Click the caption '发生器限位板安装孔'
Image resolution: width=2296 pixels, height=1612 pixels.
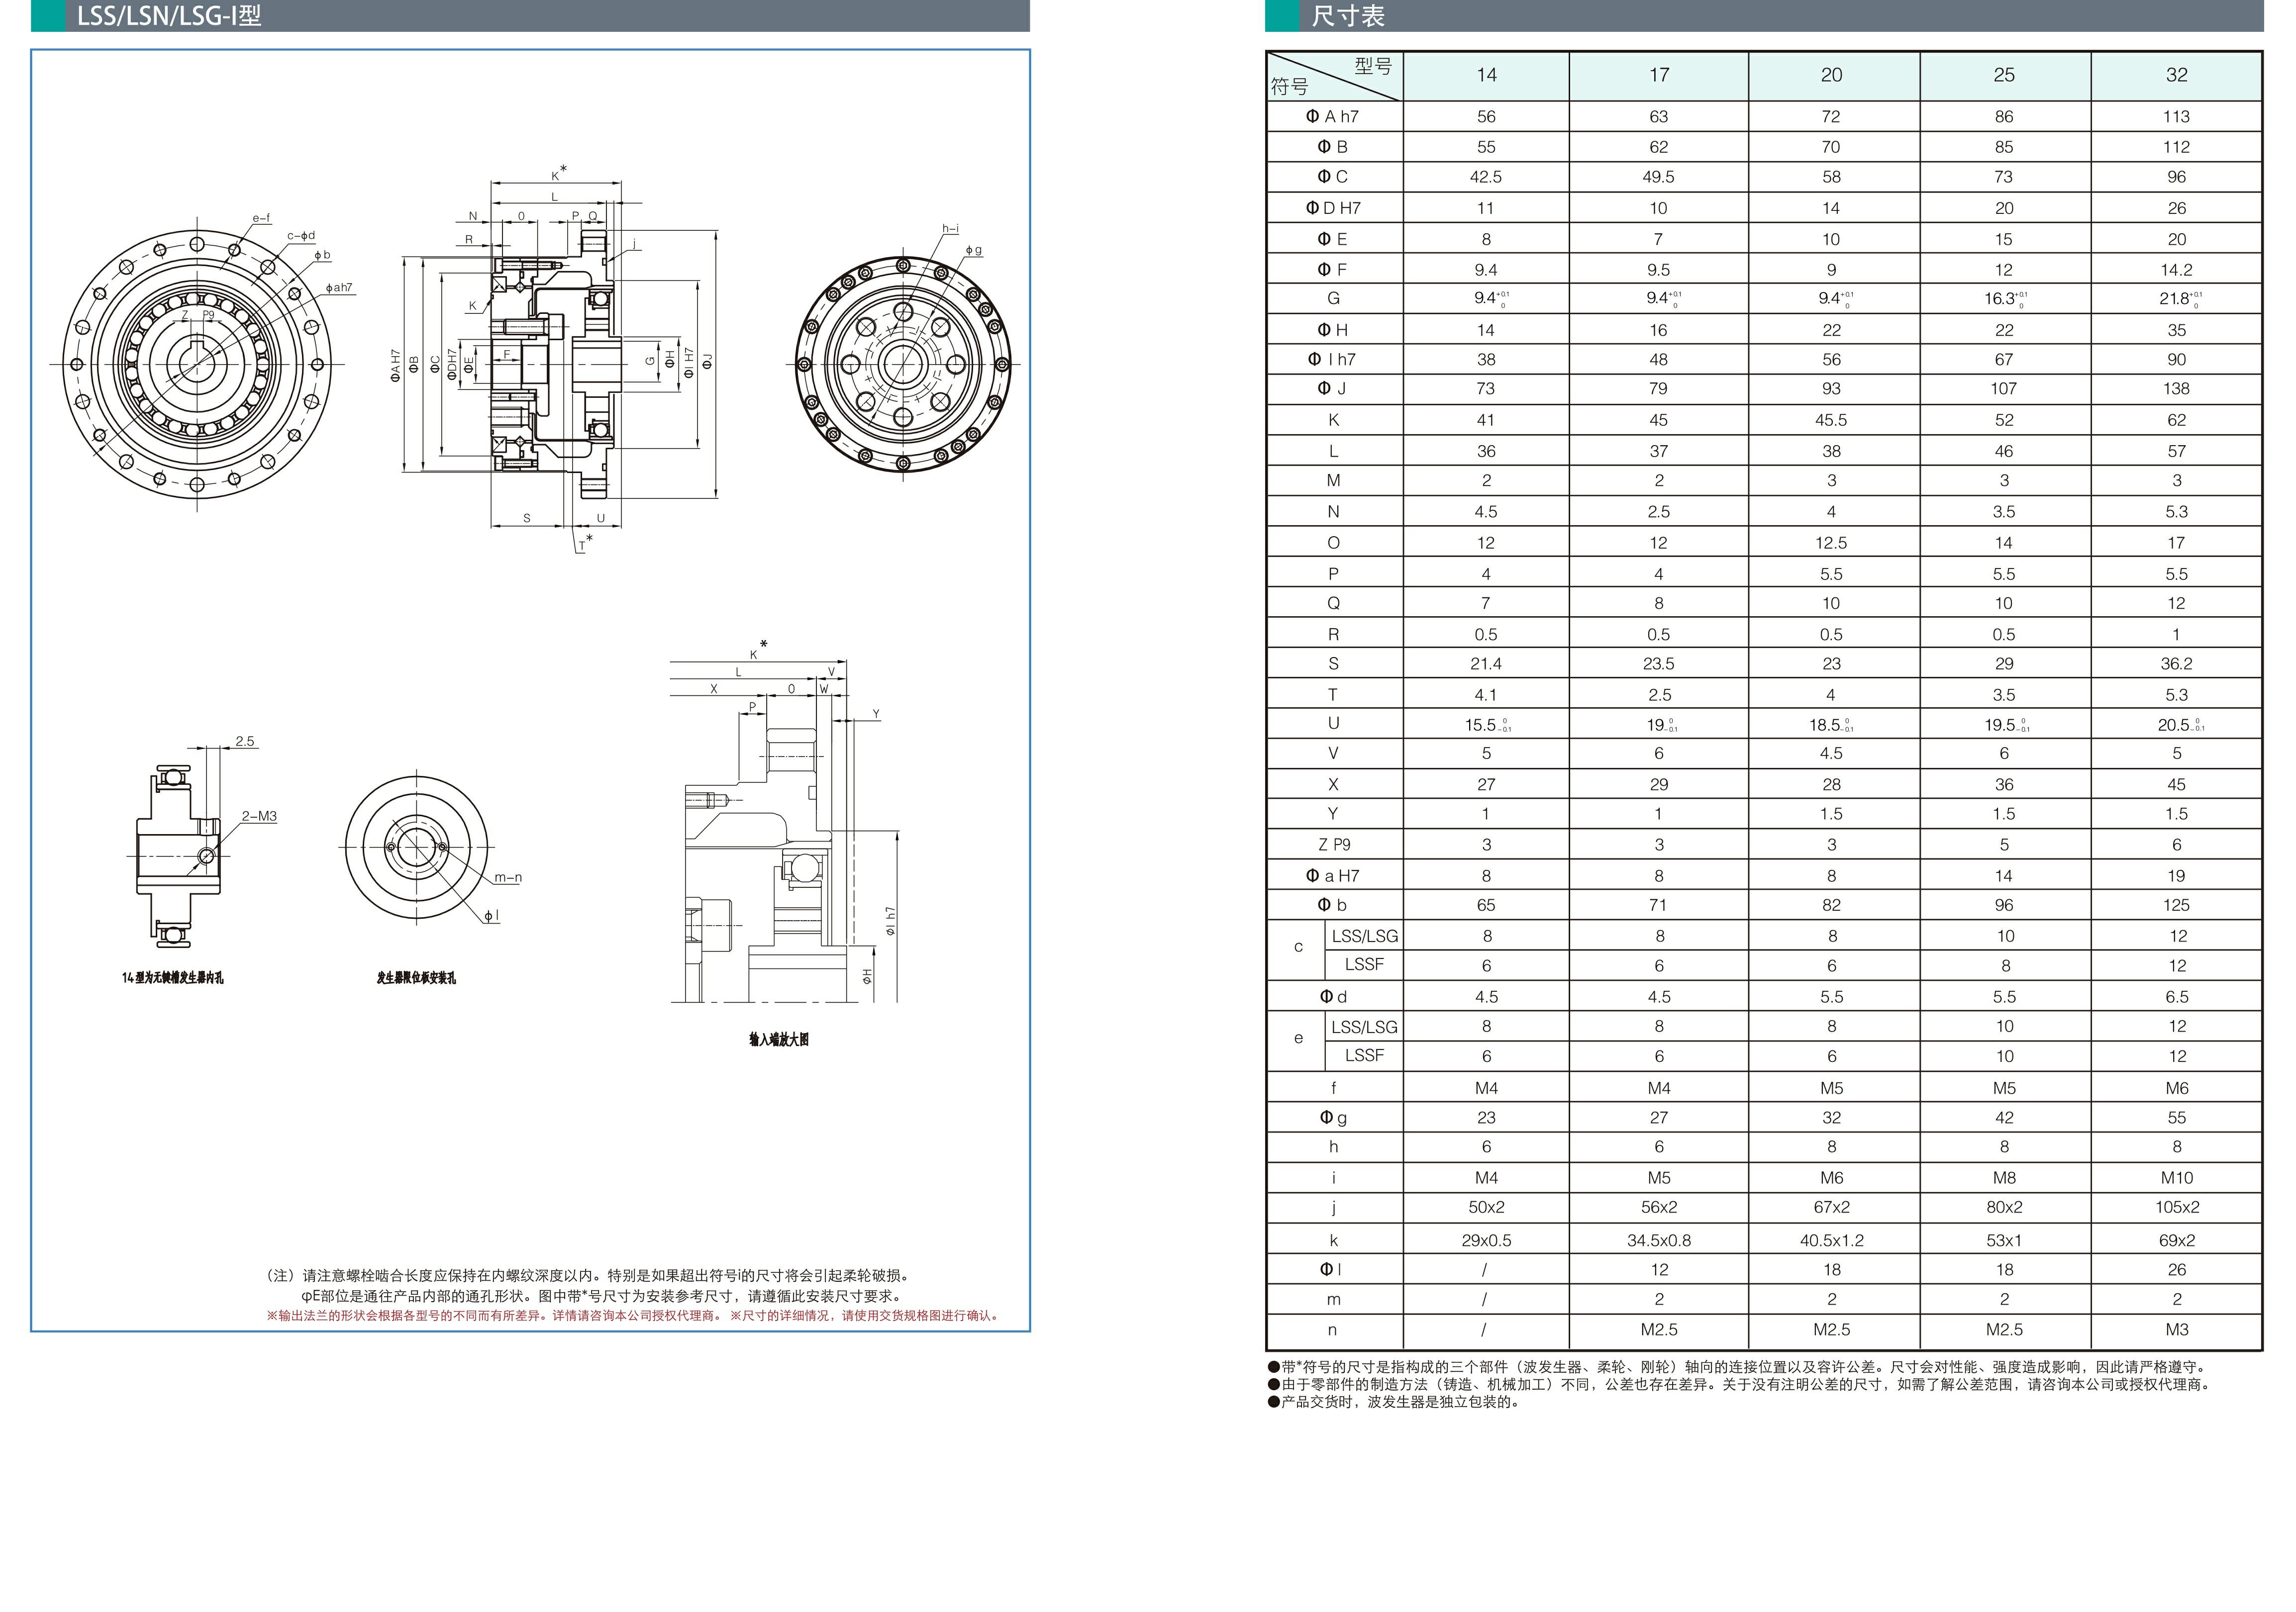point(416,978)
